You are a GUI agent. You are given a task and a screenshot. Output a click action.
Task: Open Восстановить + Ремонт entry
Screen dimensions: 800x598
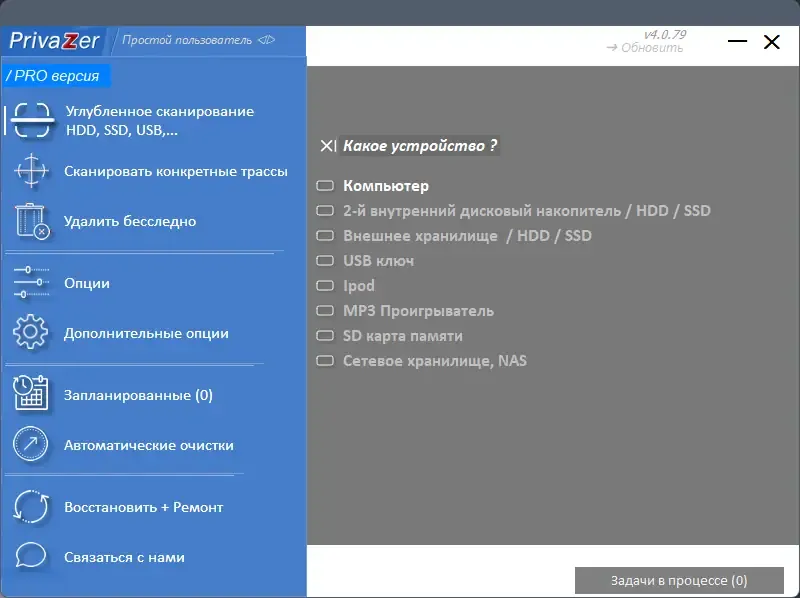pos(144,507)
